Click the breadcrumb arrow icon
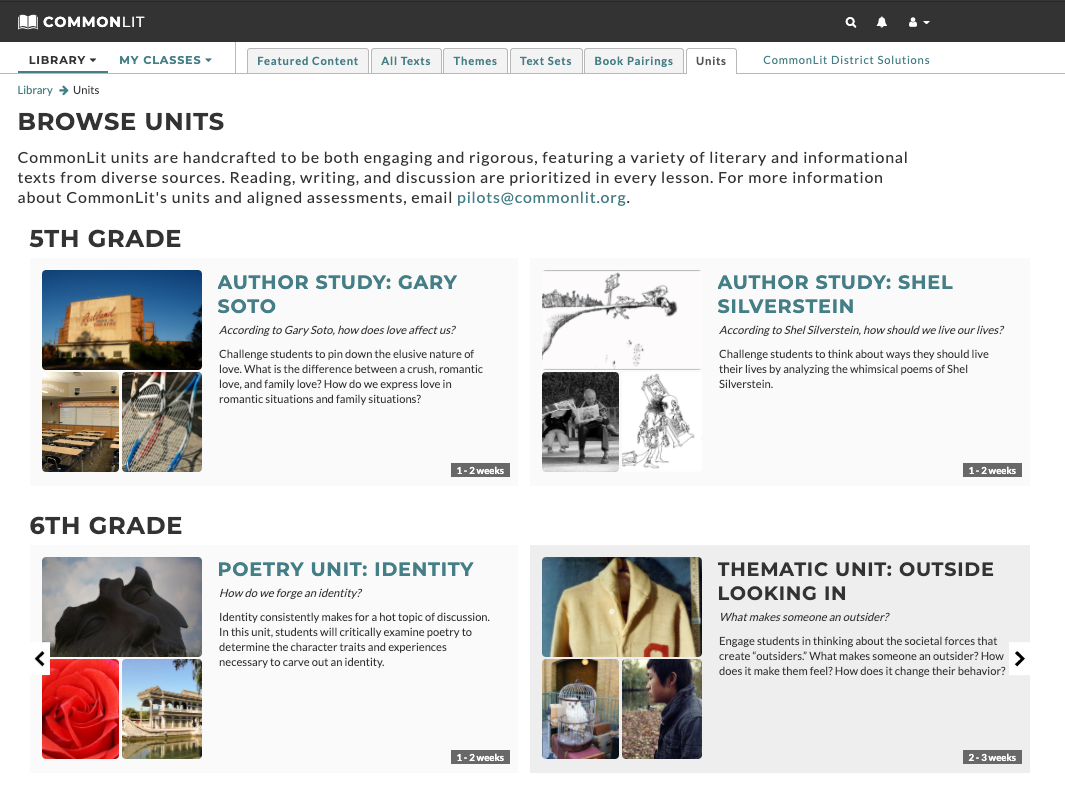Image resolution: width=1065 pixels, height=791 pixels. tap(63, 90)
